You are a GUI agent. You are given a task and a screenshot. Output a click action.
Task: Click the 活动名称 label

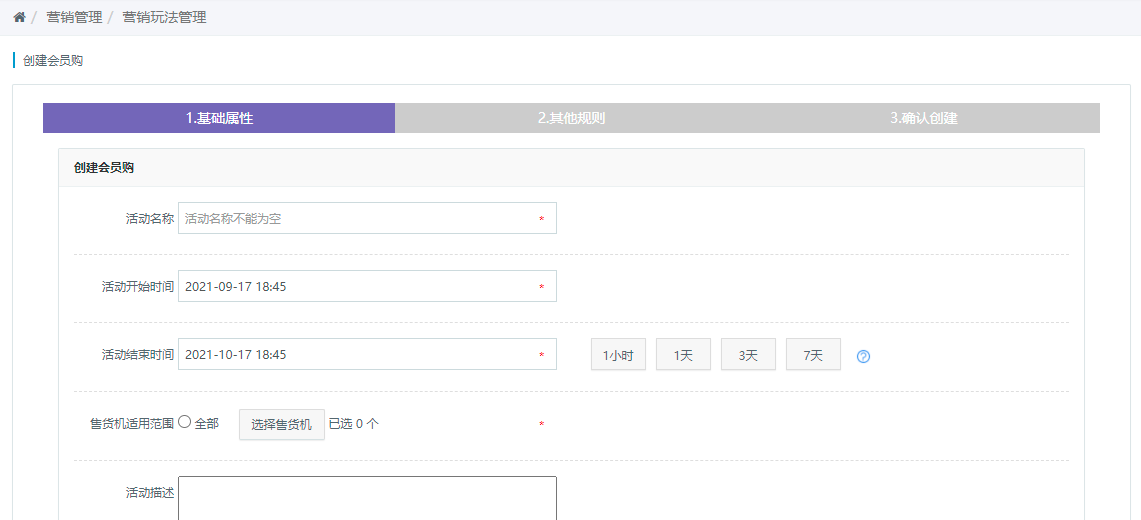150,218
